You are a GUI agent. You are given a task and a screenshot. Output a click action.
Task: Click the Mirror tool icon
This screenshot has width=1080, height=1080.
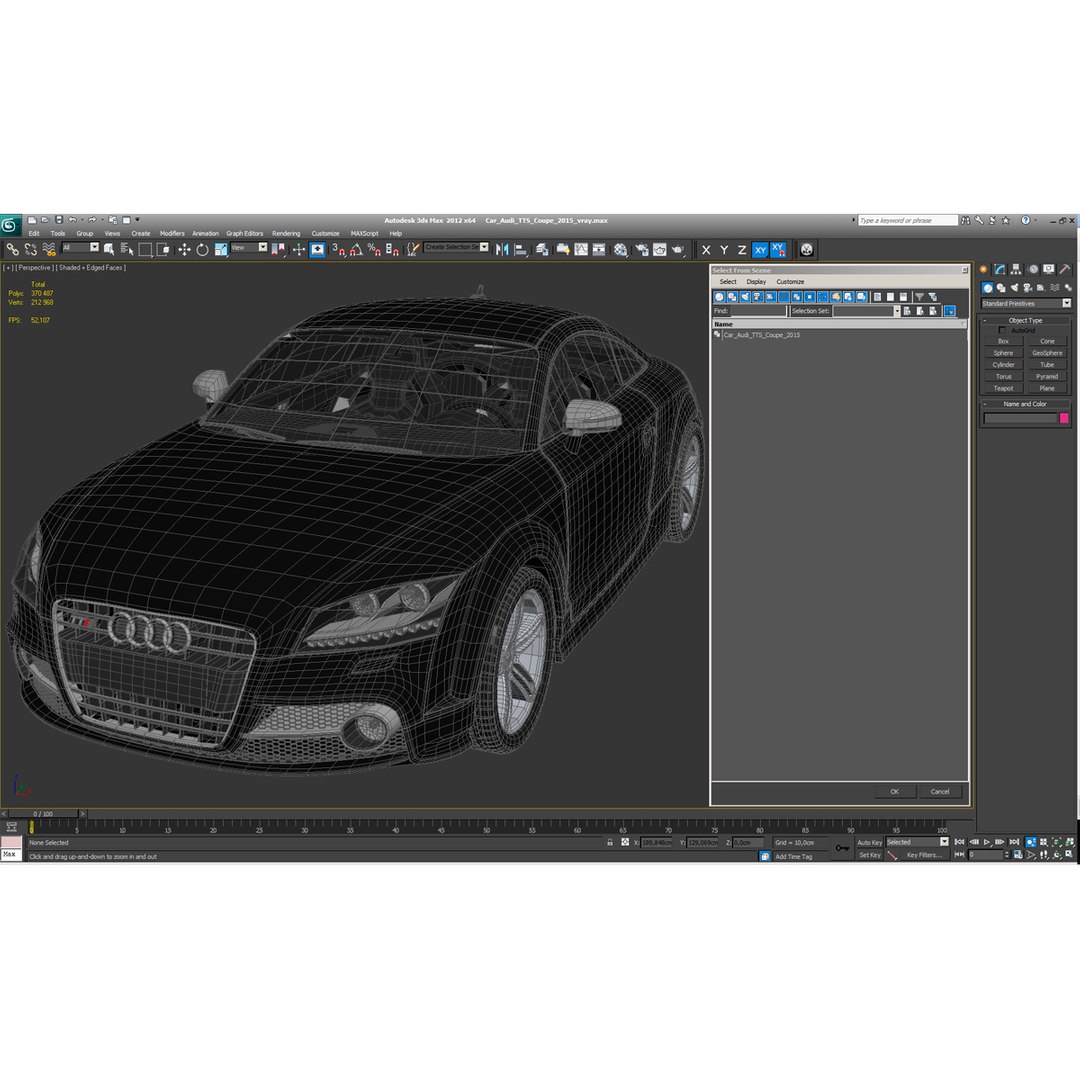point(502,249)
